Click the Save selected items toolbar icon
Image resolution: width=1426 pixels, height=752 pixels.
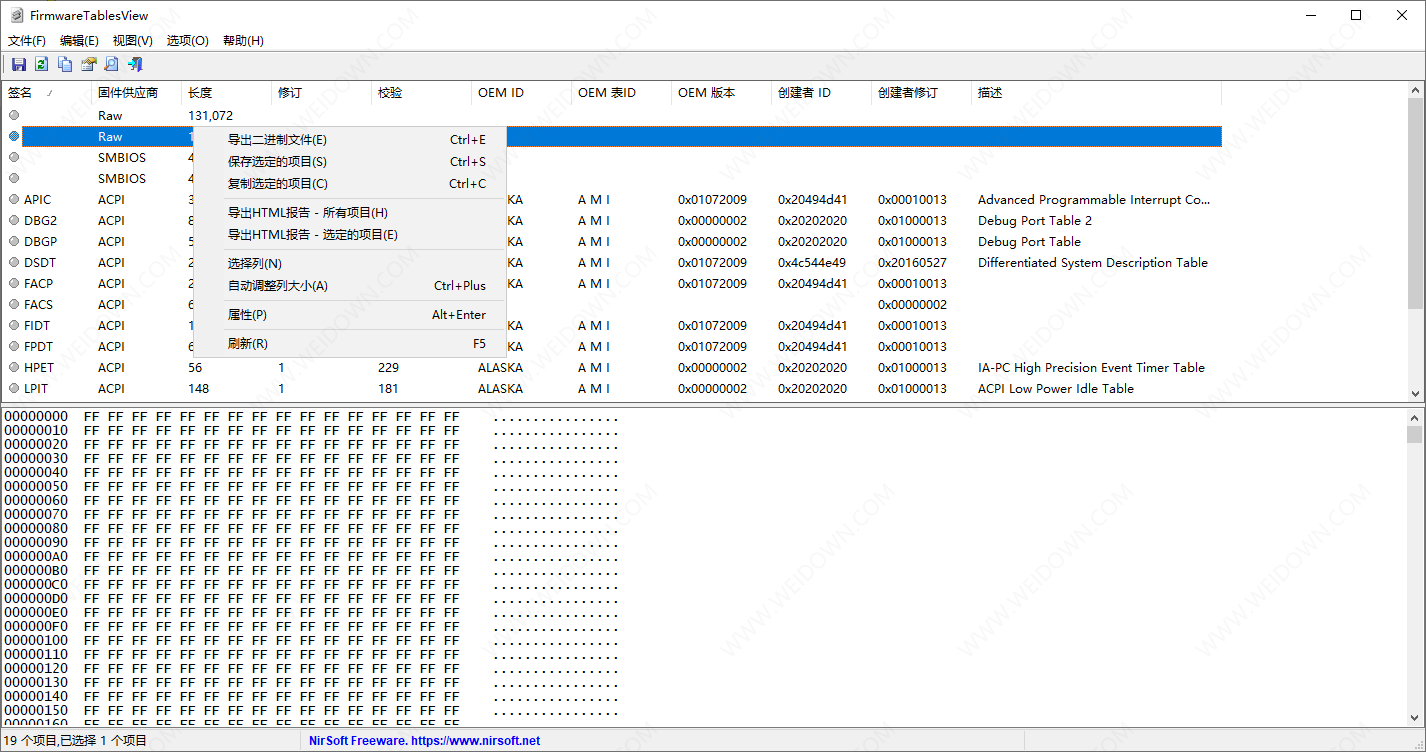coord(18,64)
